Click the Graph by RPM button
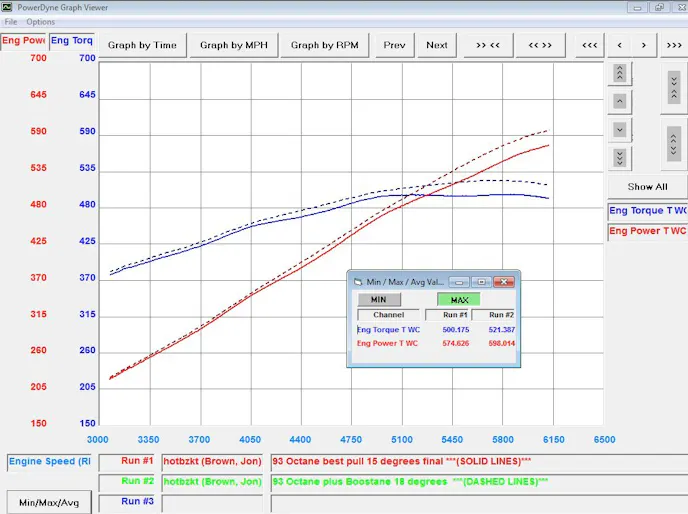Screen dimensions: 688x514 click(x=325, y=45)
